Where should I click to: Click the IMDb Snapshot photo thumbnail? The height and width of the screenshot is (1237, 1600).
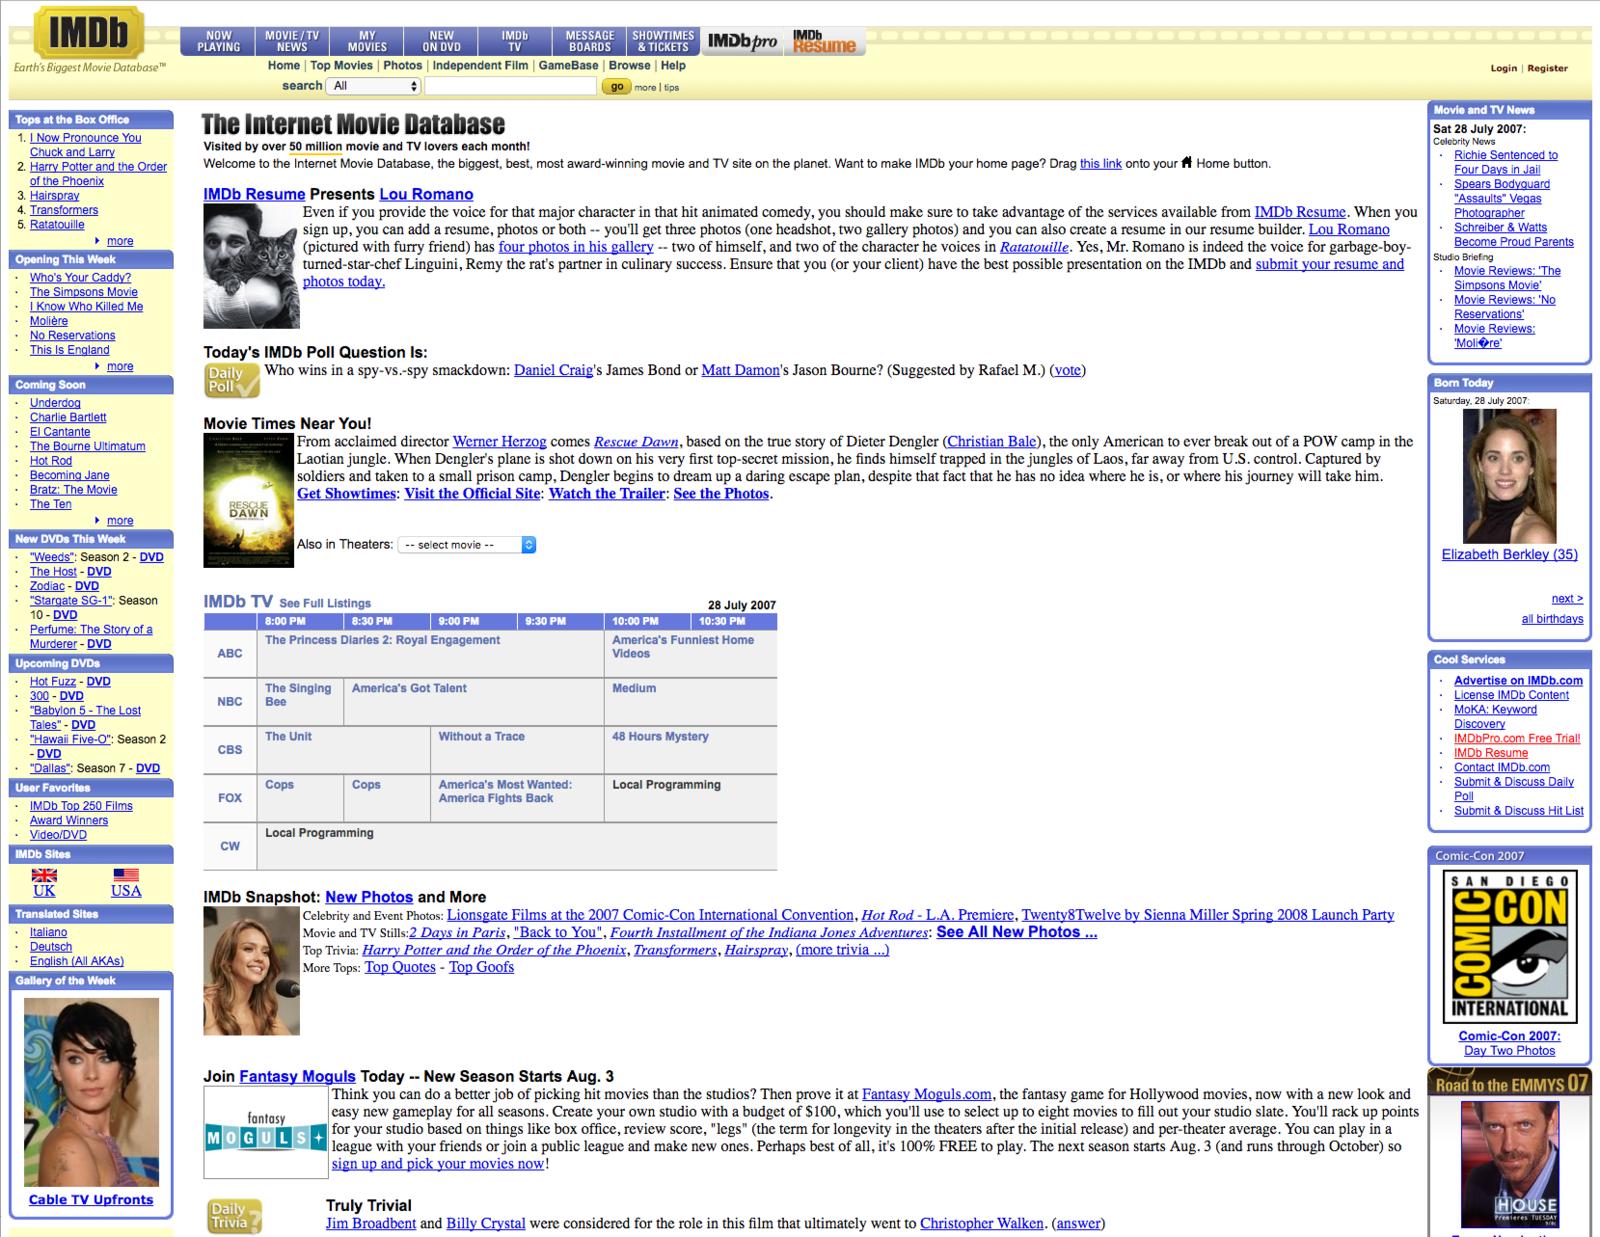click(x=251, y=971)
